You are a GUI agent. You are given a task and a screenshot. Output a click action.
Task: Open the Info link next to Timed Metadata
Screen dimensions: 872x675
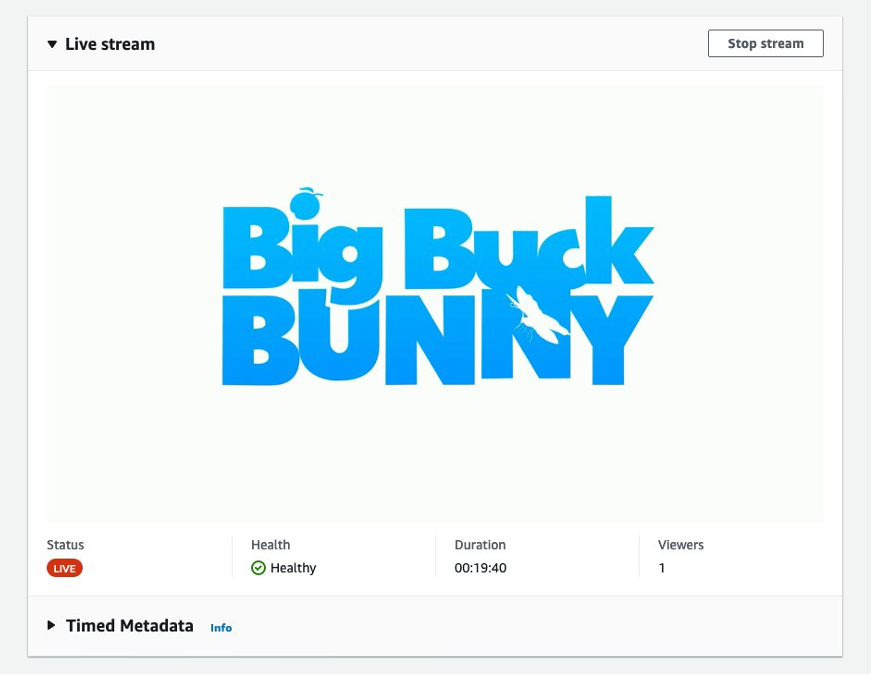point(221,628)
